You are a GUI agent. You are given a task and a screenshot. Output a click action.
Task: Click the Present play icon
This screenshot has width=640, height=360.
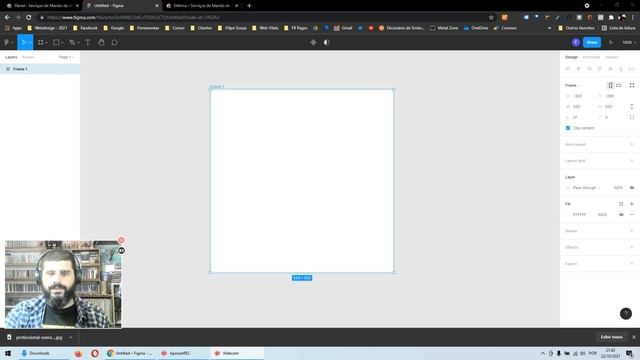click(x=611, y=42)
